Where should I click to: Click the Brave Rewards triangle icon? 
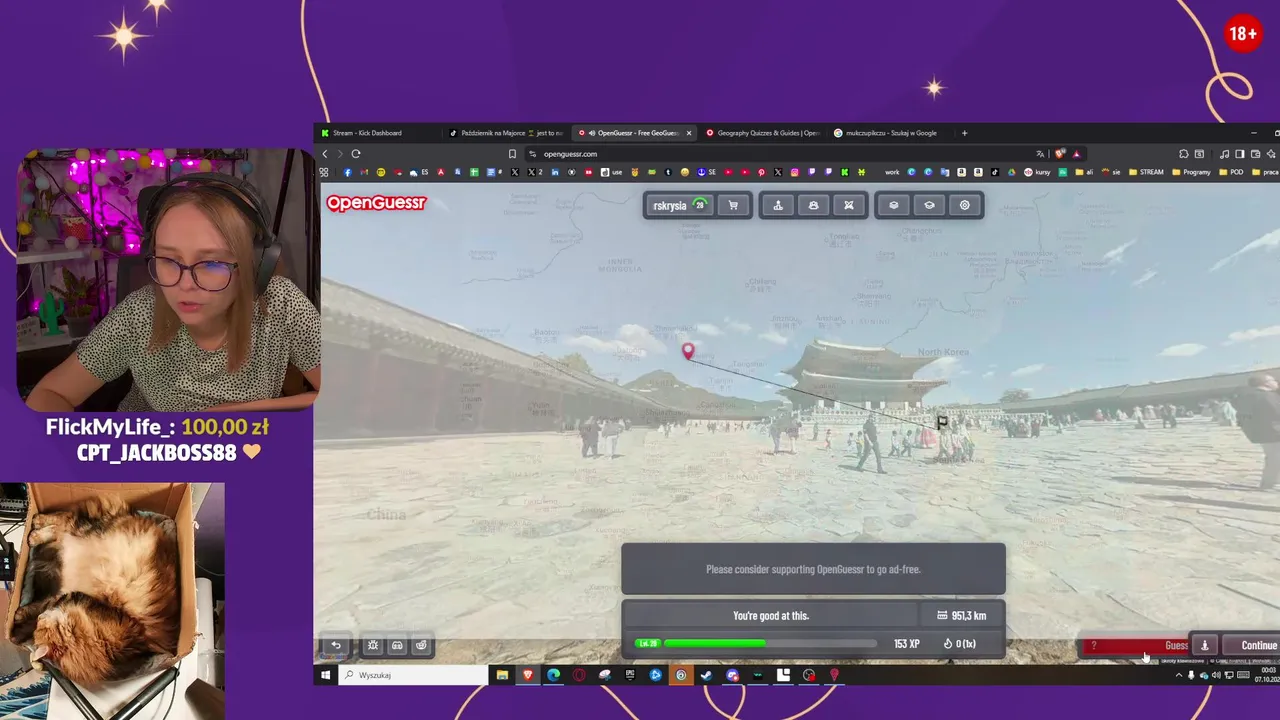click(1076, 154)
